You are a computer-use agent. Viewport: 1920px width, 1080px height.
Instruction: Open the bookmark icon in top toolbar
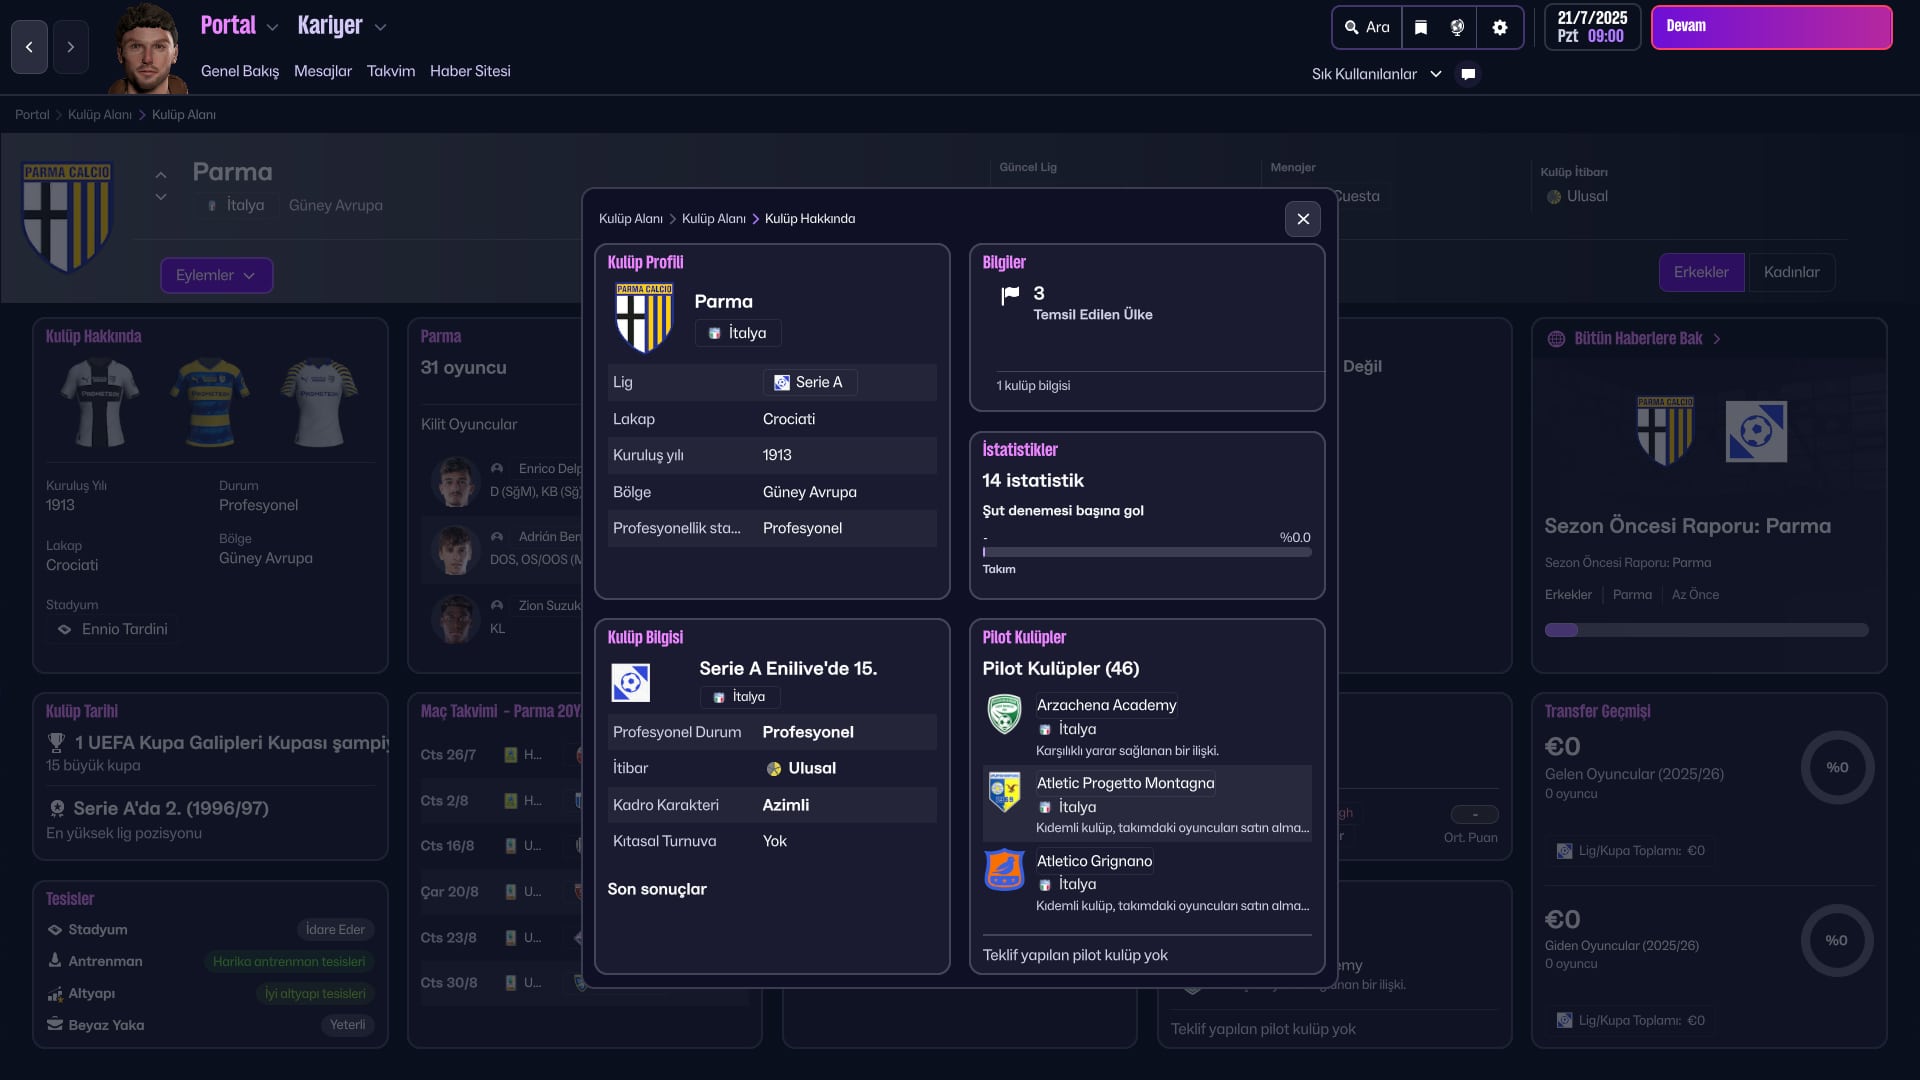[x=1420, y=28]
